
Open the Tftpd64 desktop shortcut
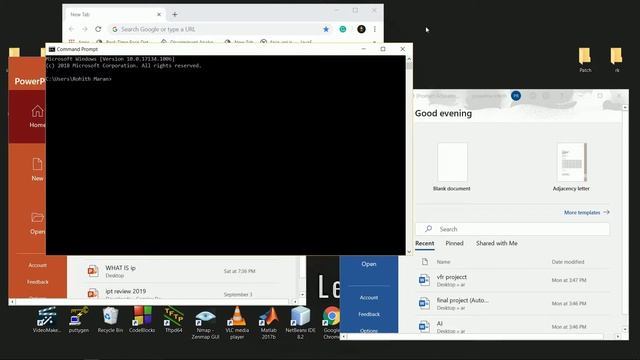[x=173, y=320]
